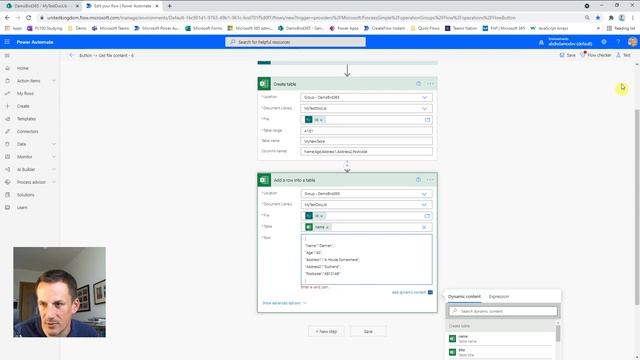640x360 pixels.
Task: Expand Create table Document Library dropdown
Action: (x=424, y=109)
